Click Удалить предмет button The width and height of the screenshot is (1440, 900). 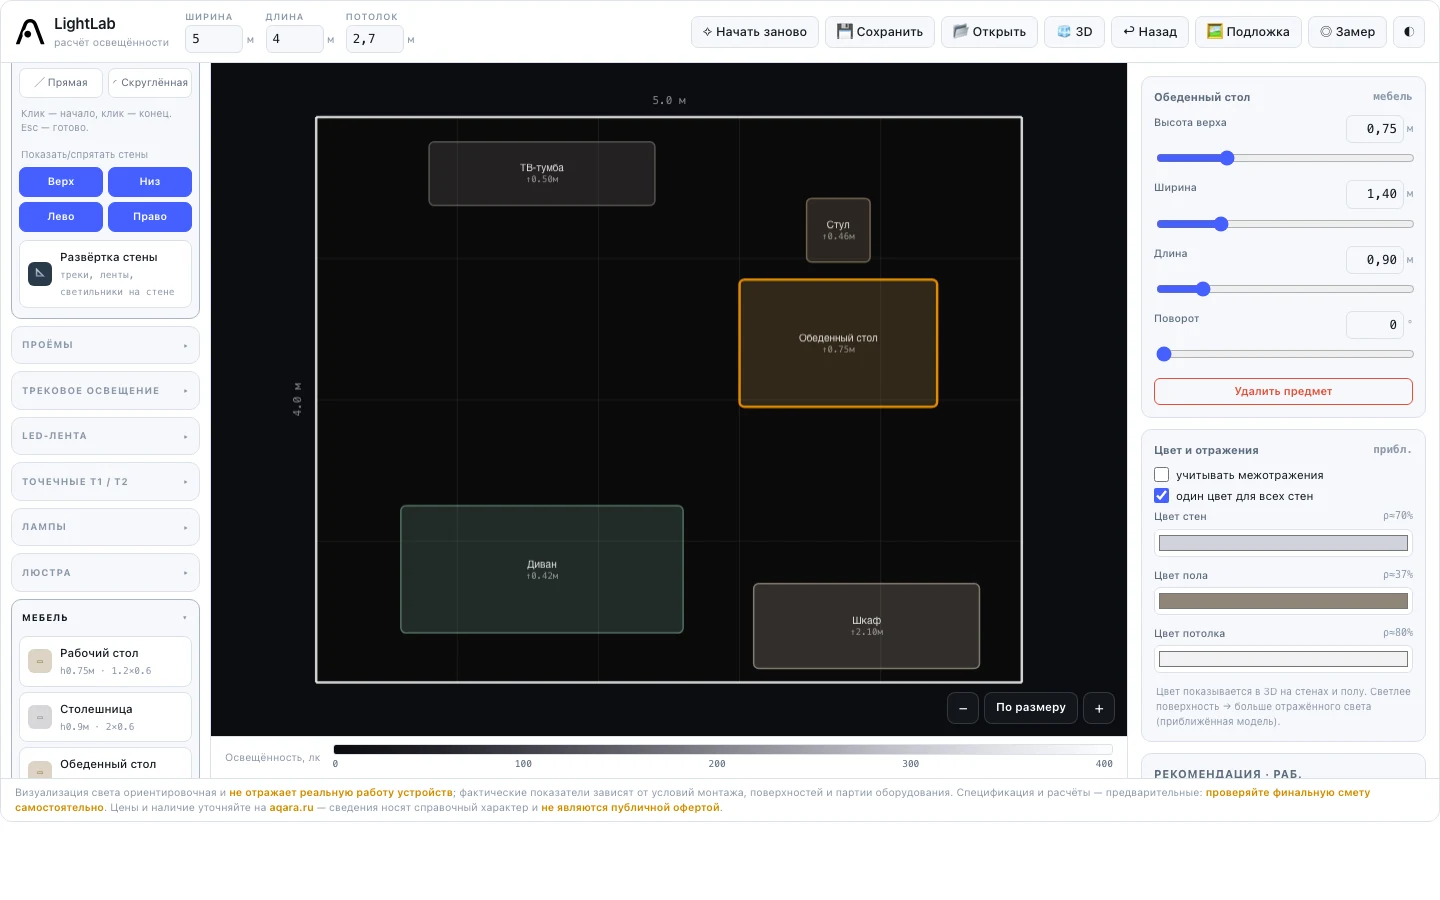(x=1283, y=392)
